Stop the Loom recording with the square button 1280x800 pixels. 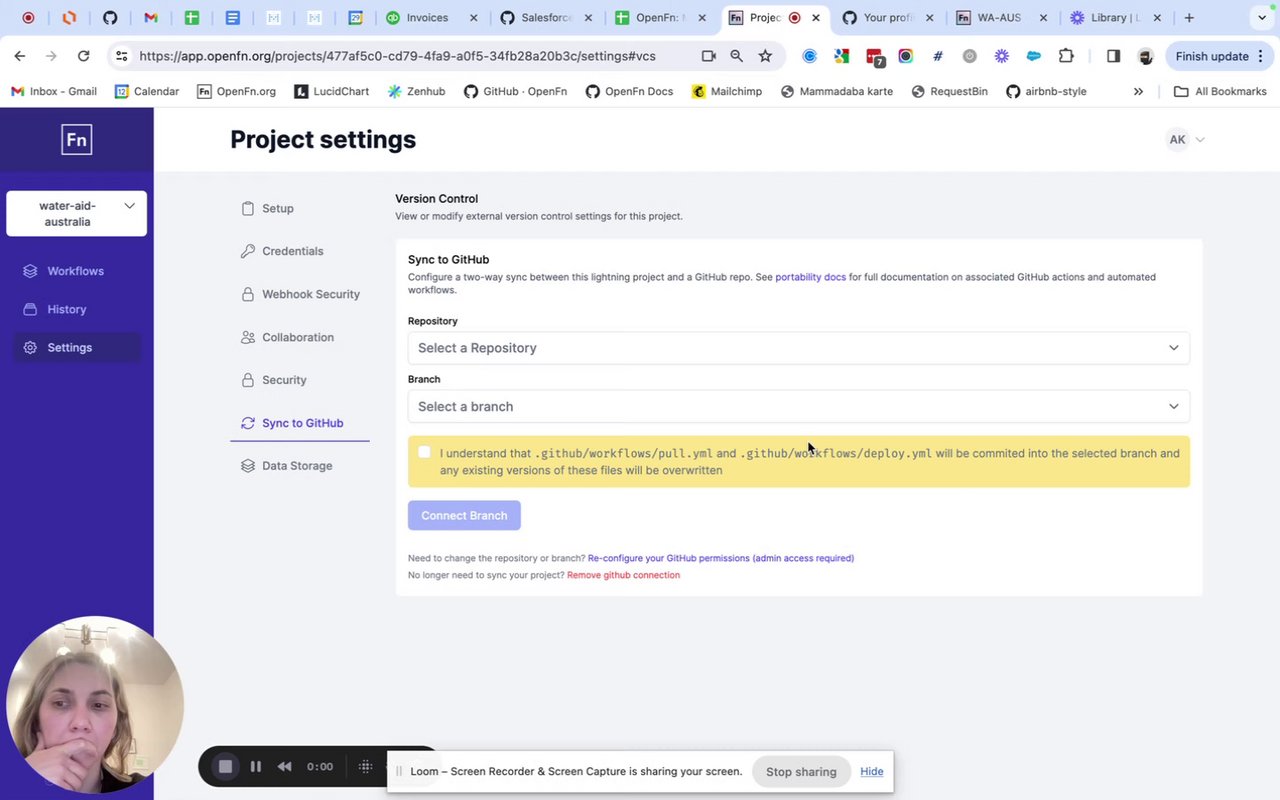pyautogui.click(x=226, y=767)
